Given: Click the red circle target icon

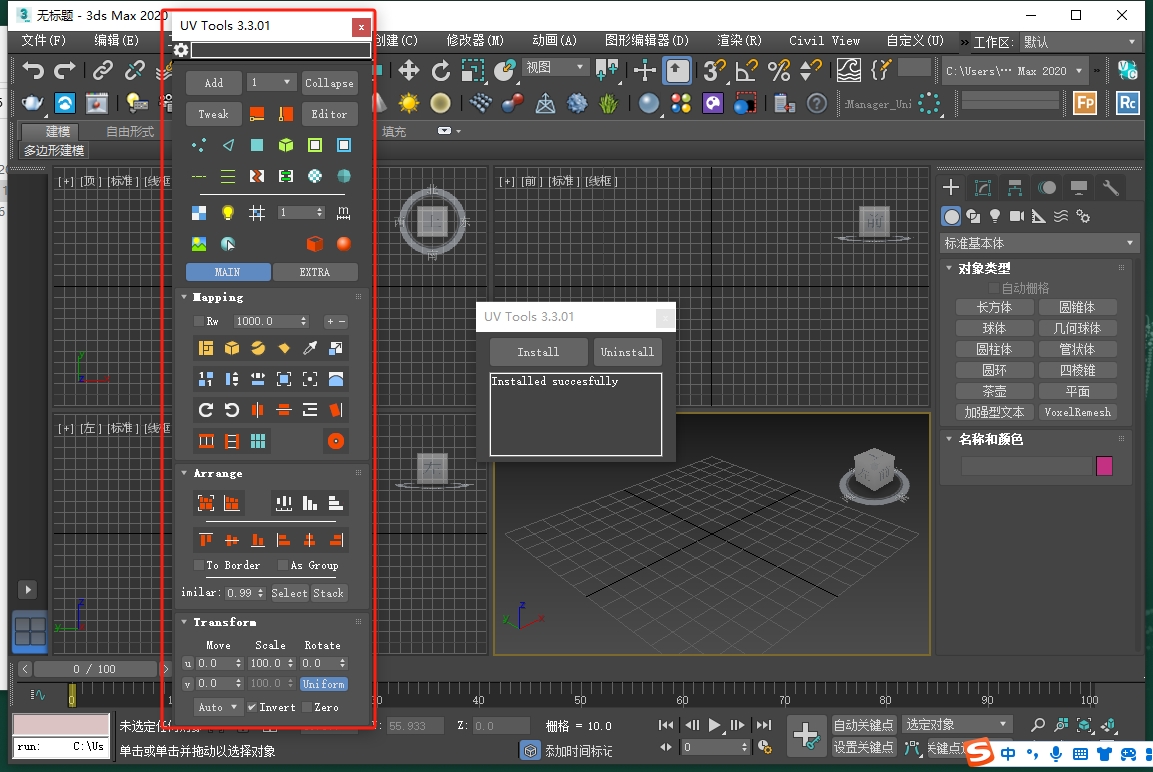Looking at the screenshot, I should pos(336,441).
